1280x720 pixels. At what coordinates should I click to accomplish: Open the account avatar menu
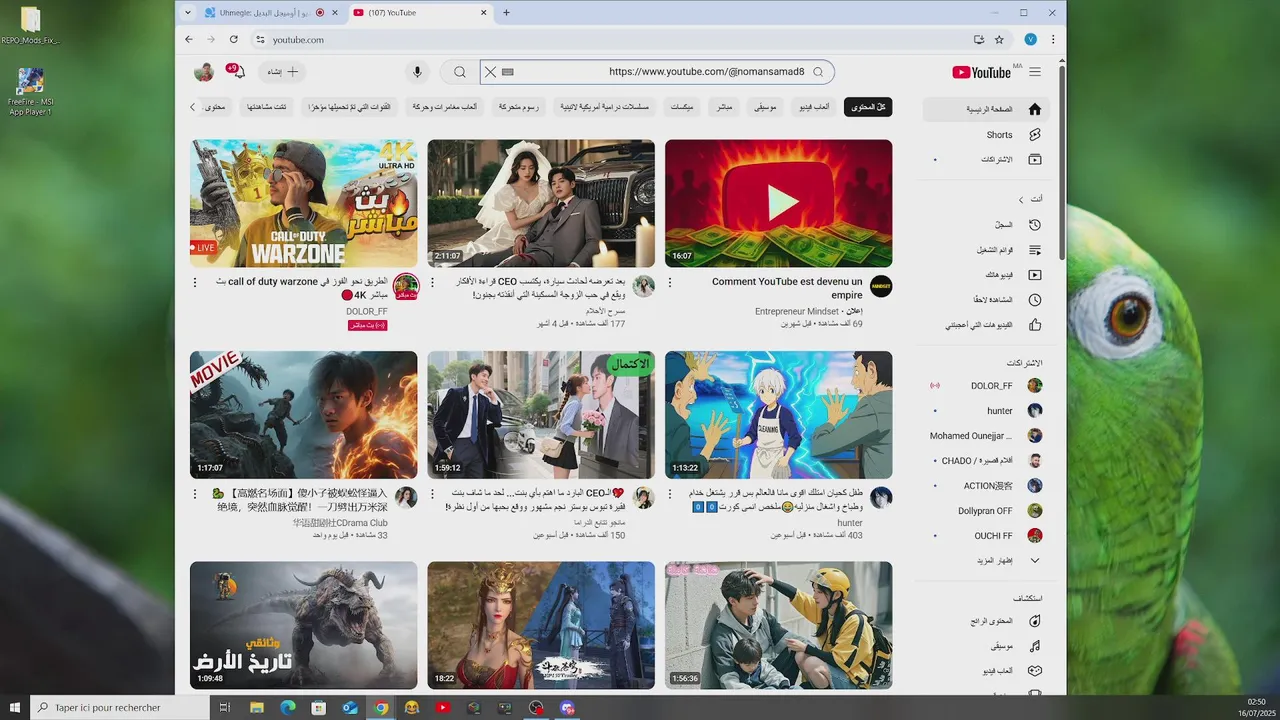coord(204,72)
